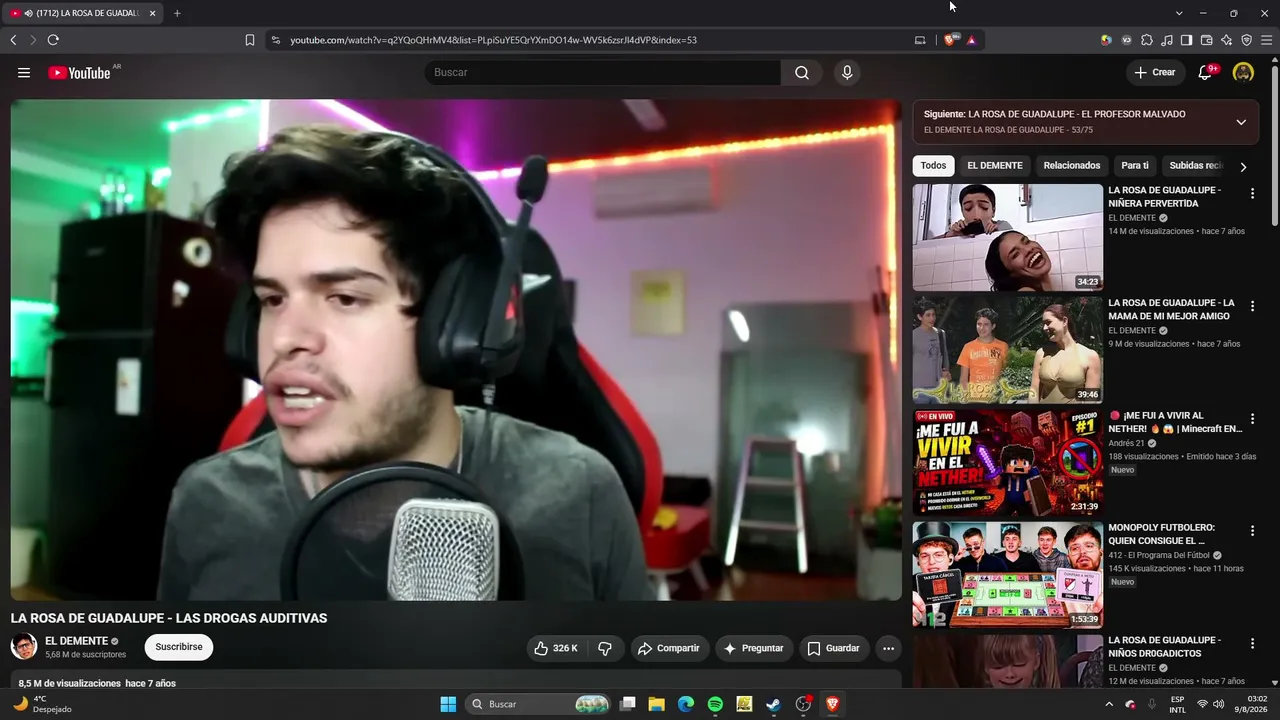Open the browser extensions puzzle icon
This screenshot has height=720, width=1280.
tap(1147, 40)
